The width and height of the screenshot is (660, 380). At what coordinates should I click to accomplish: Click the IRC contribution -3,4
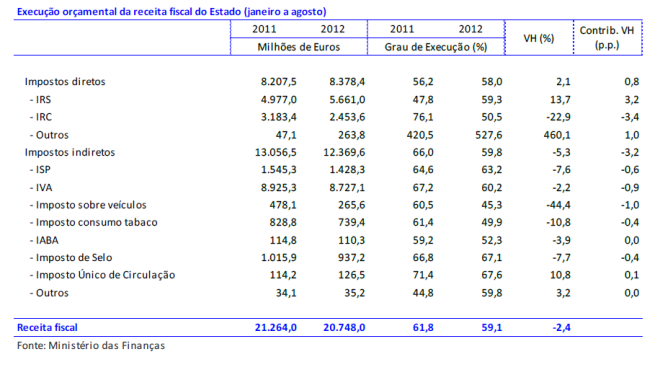coord(630,117)
